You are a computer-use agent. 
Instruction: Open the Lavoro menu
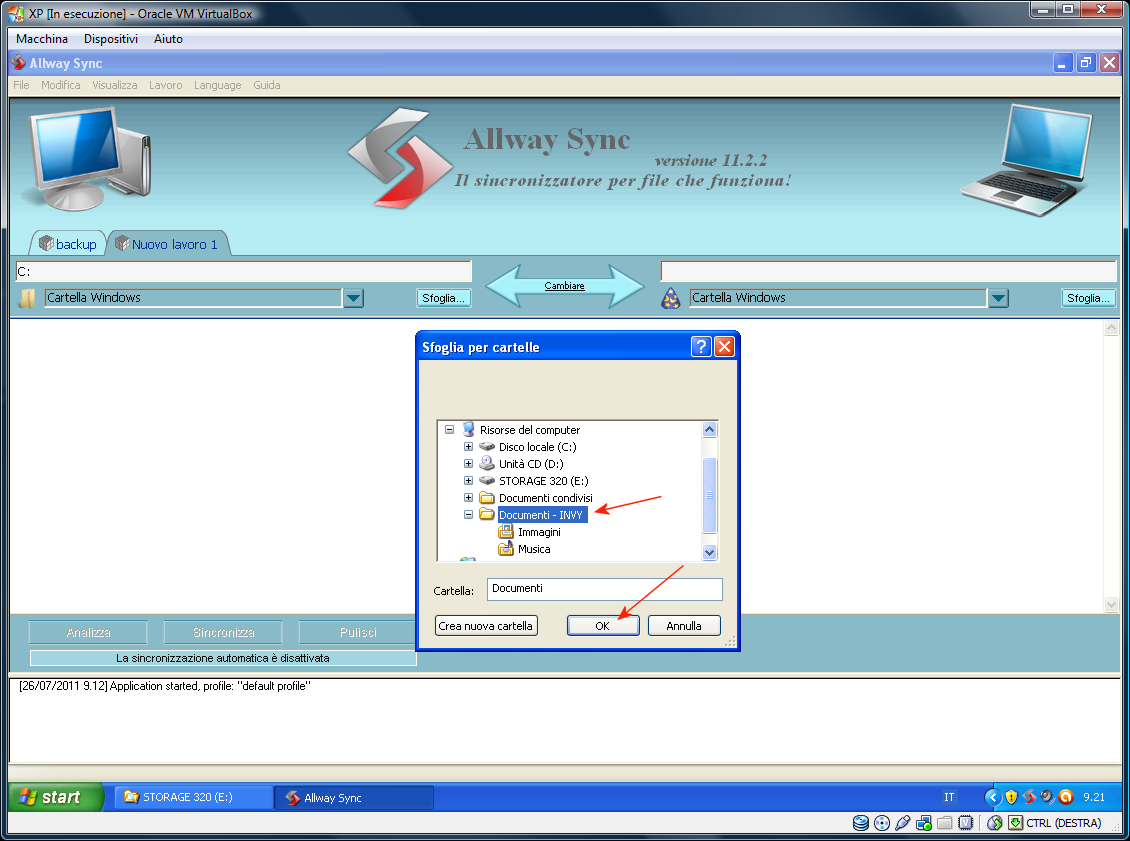point(166,85)
